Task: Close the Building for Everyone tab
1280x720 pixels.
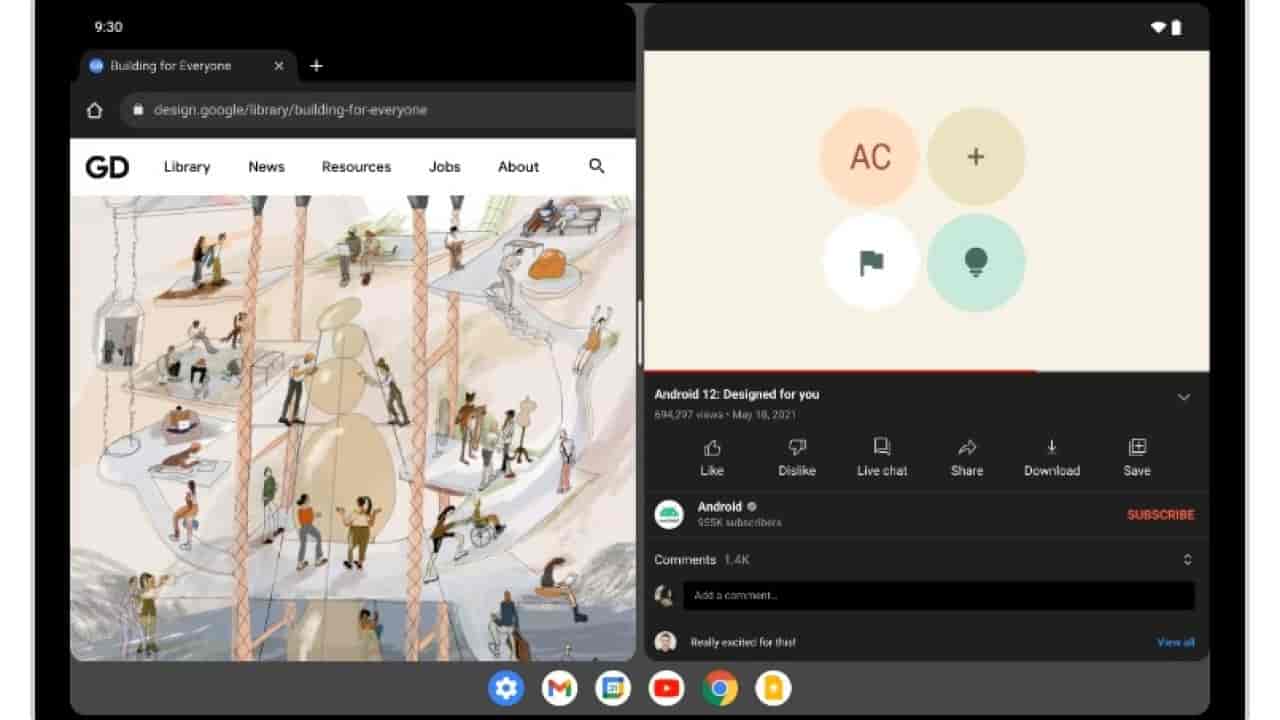Action: pos(279,66)
